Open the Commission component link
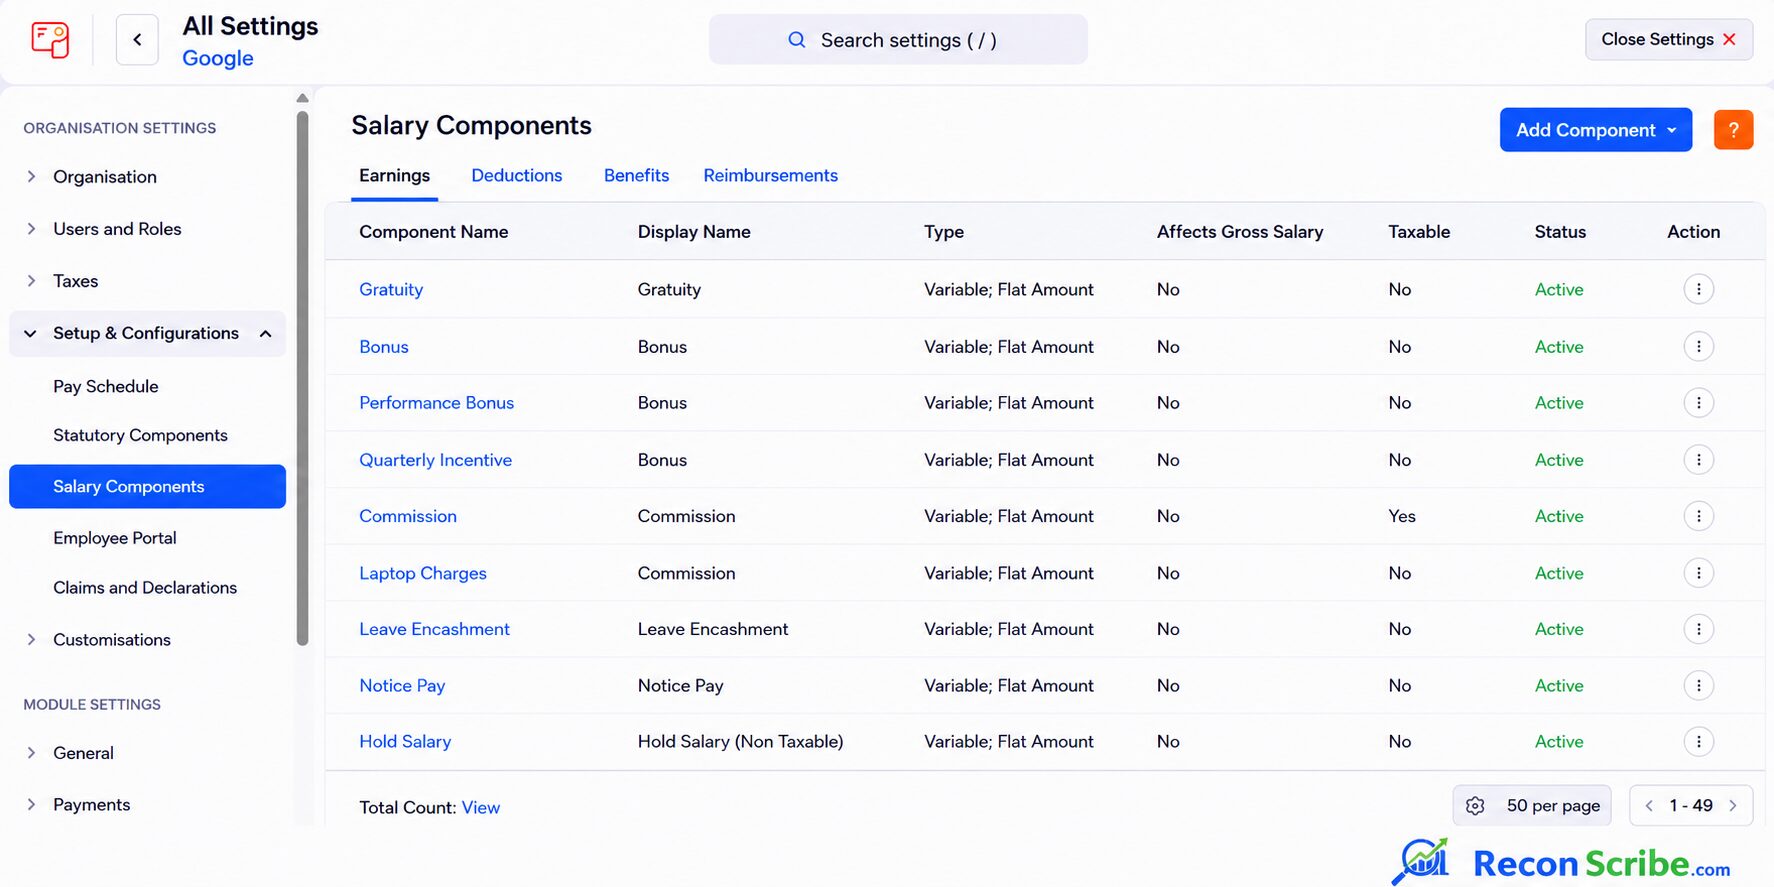 click(408, 516)
